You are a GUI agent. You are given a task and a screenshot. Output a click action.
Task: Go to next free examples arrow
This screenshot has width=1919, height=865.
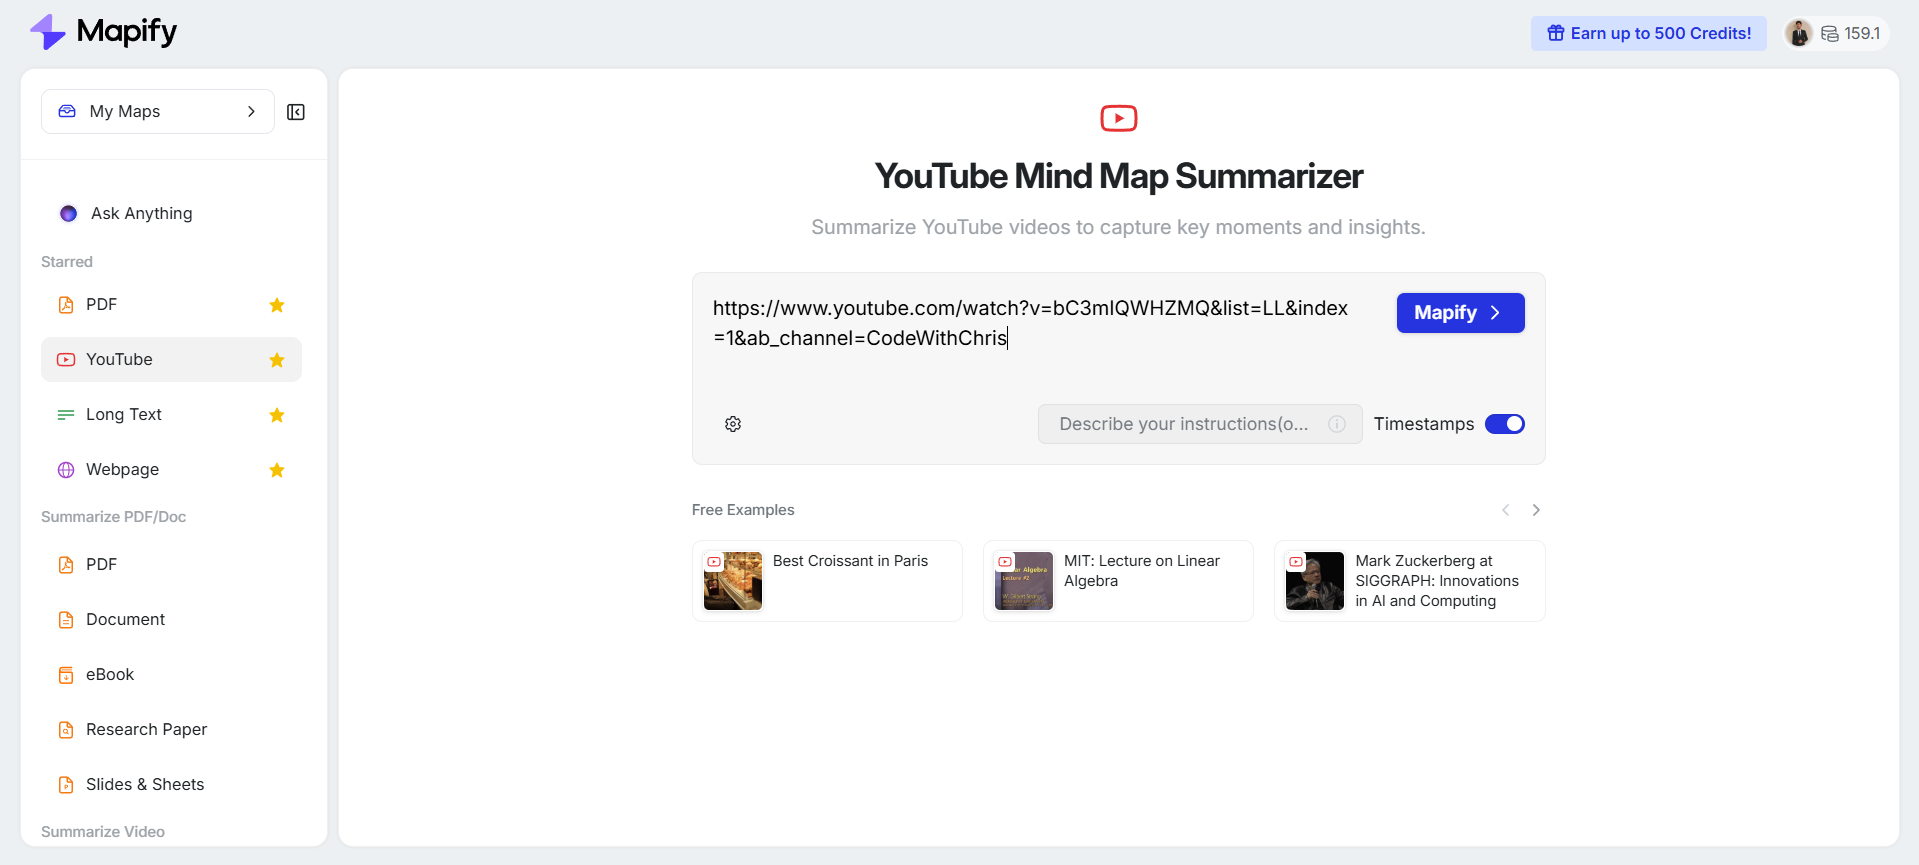pos(1536,510)
